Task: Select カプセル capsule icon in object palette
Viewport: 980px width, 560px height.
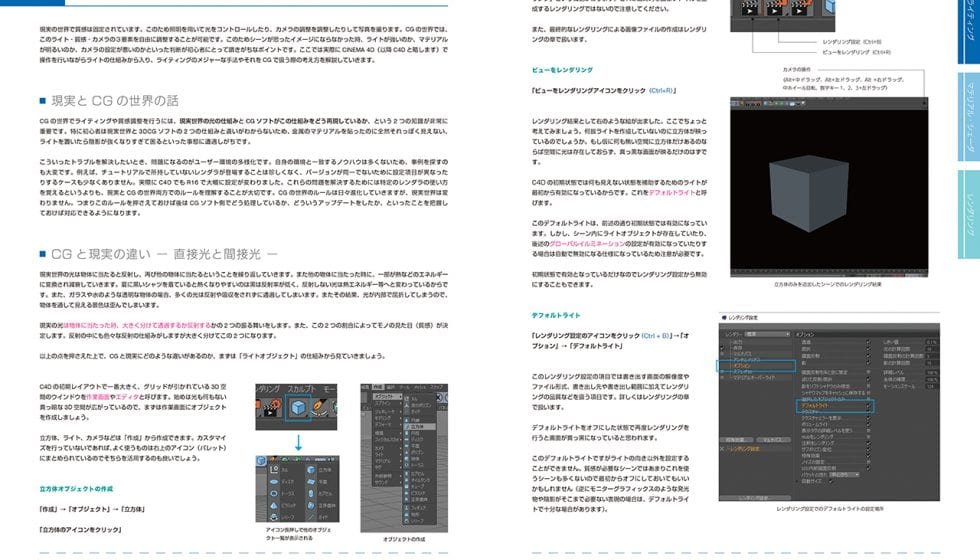Action: pos(311,494)
